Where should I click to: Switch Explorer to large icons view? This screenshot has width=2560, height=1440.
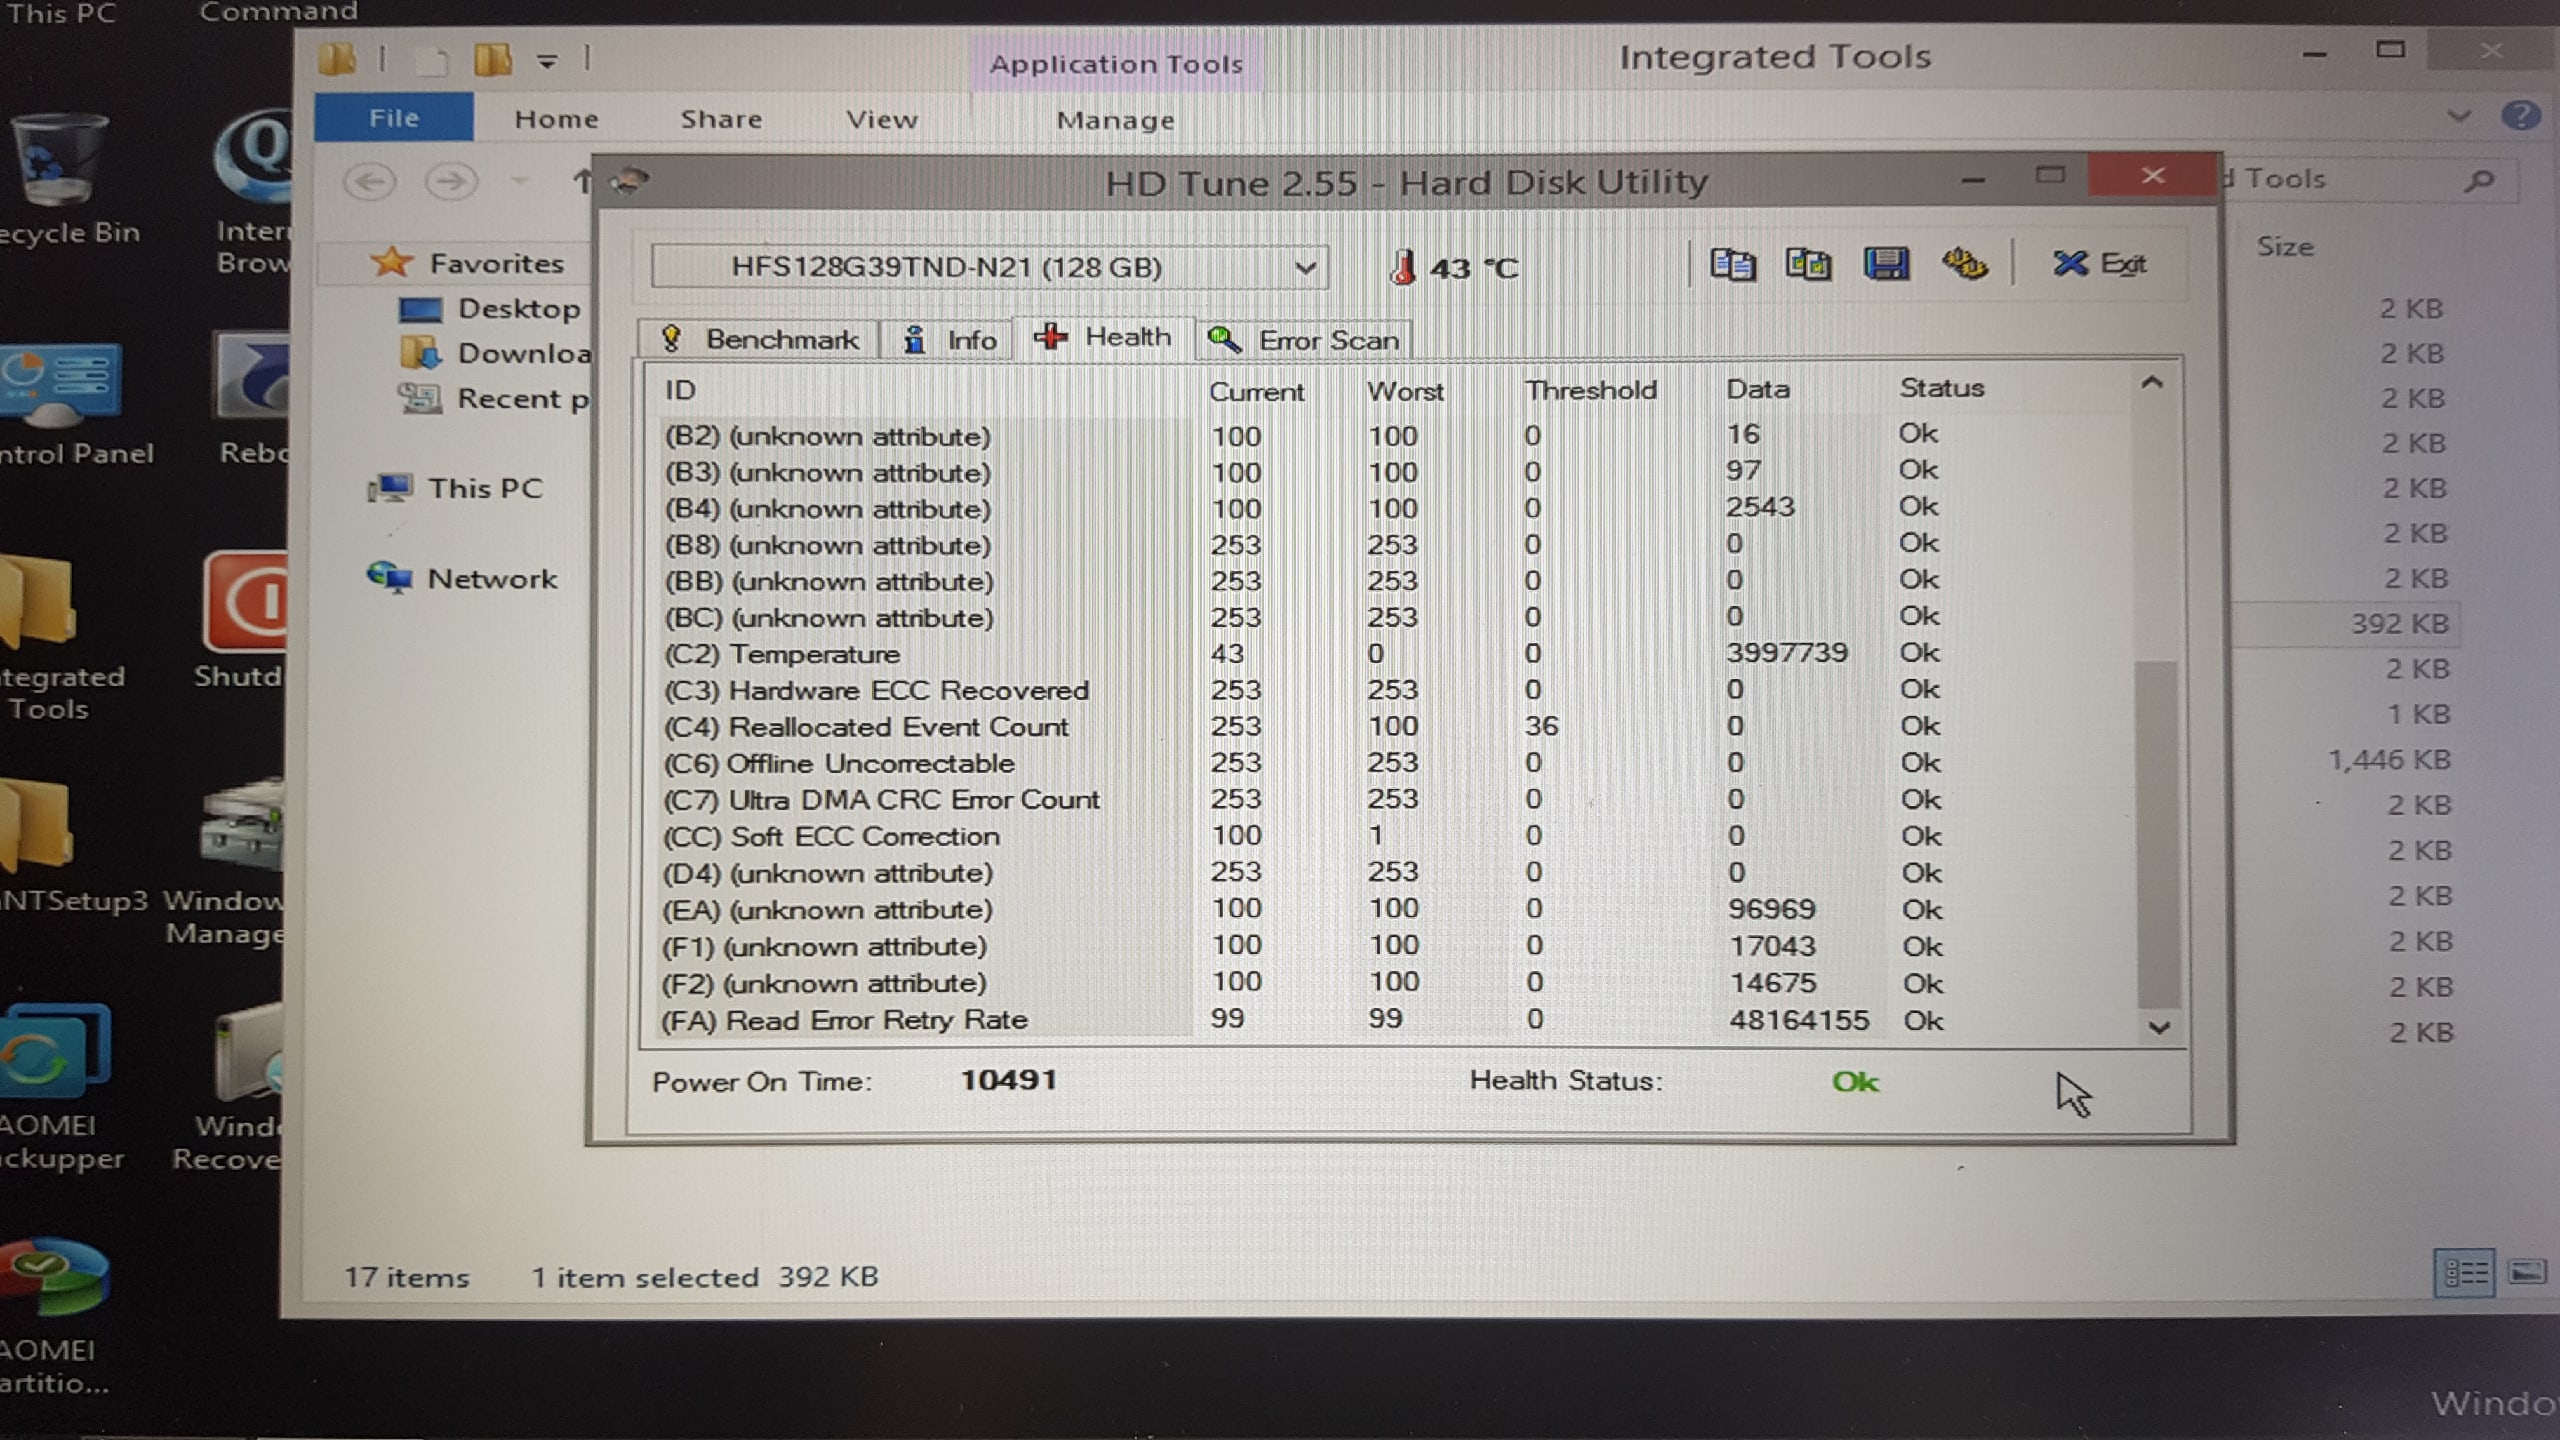2527,1272
